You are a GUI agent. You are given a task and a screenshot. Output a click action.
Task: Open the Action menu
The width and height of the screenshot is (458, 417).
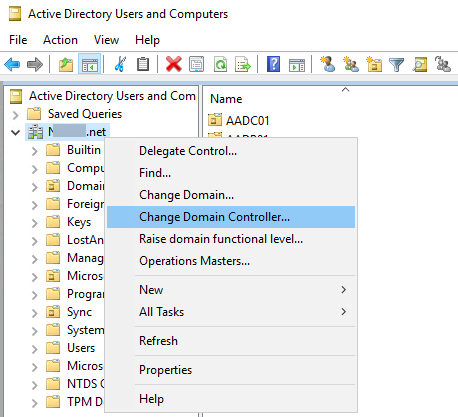pyautogui.click(x=60, y=40)
